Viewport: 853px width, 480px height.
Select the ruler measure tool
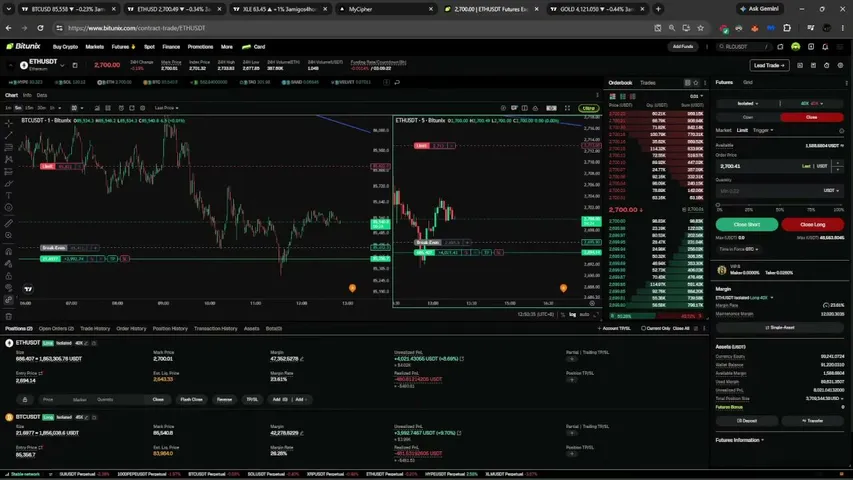[x=9, y=223]
